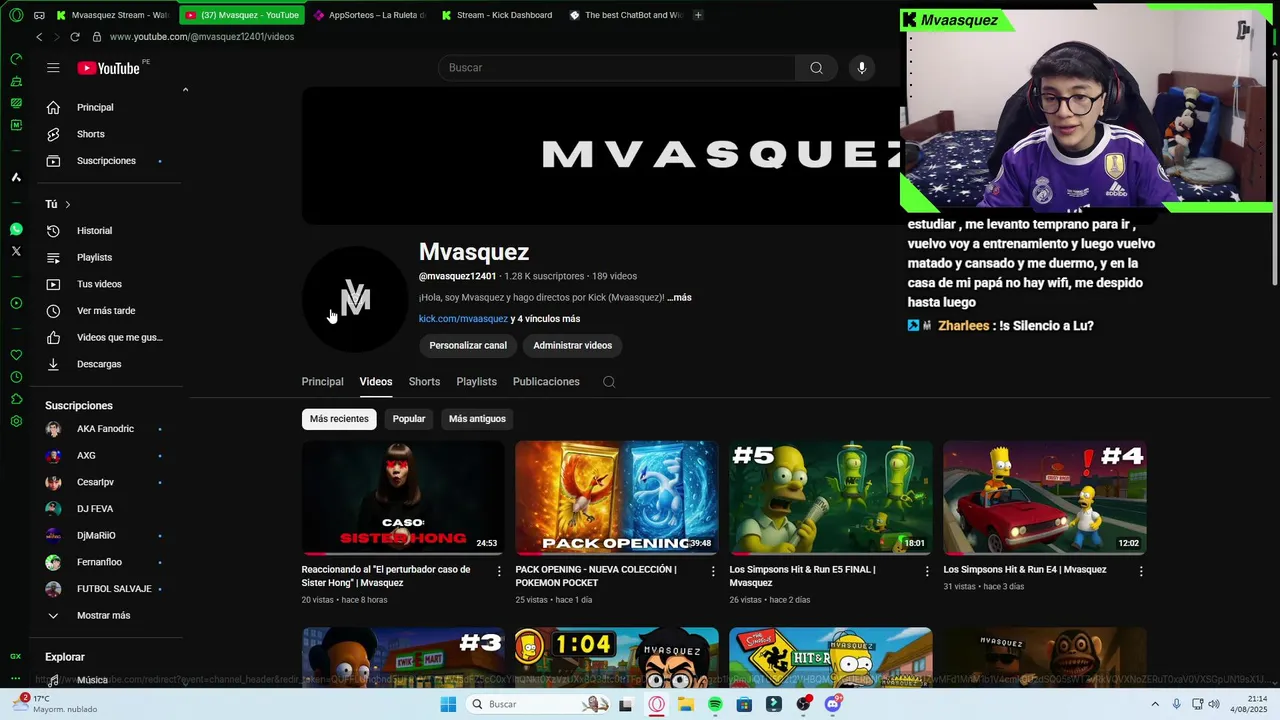Switch to the Playlists channel tab
Image resolution: width=1280 pixels, height=720 pixels.
pyautogui.click(x=476, y=382)
